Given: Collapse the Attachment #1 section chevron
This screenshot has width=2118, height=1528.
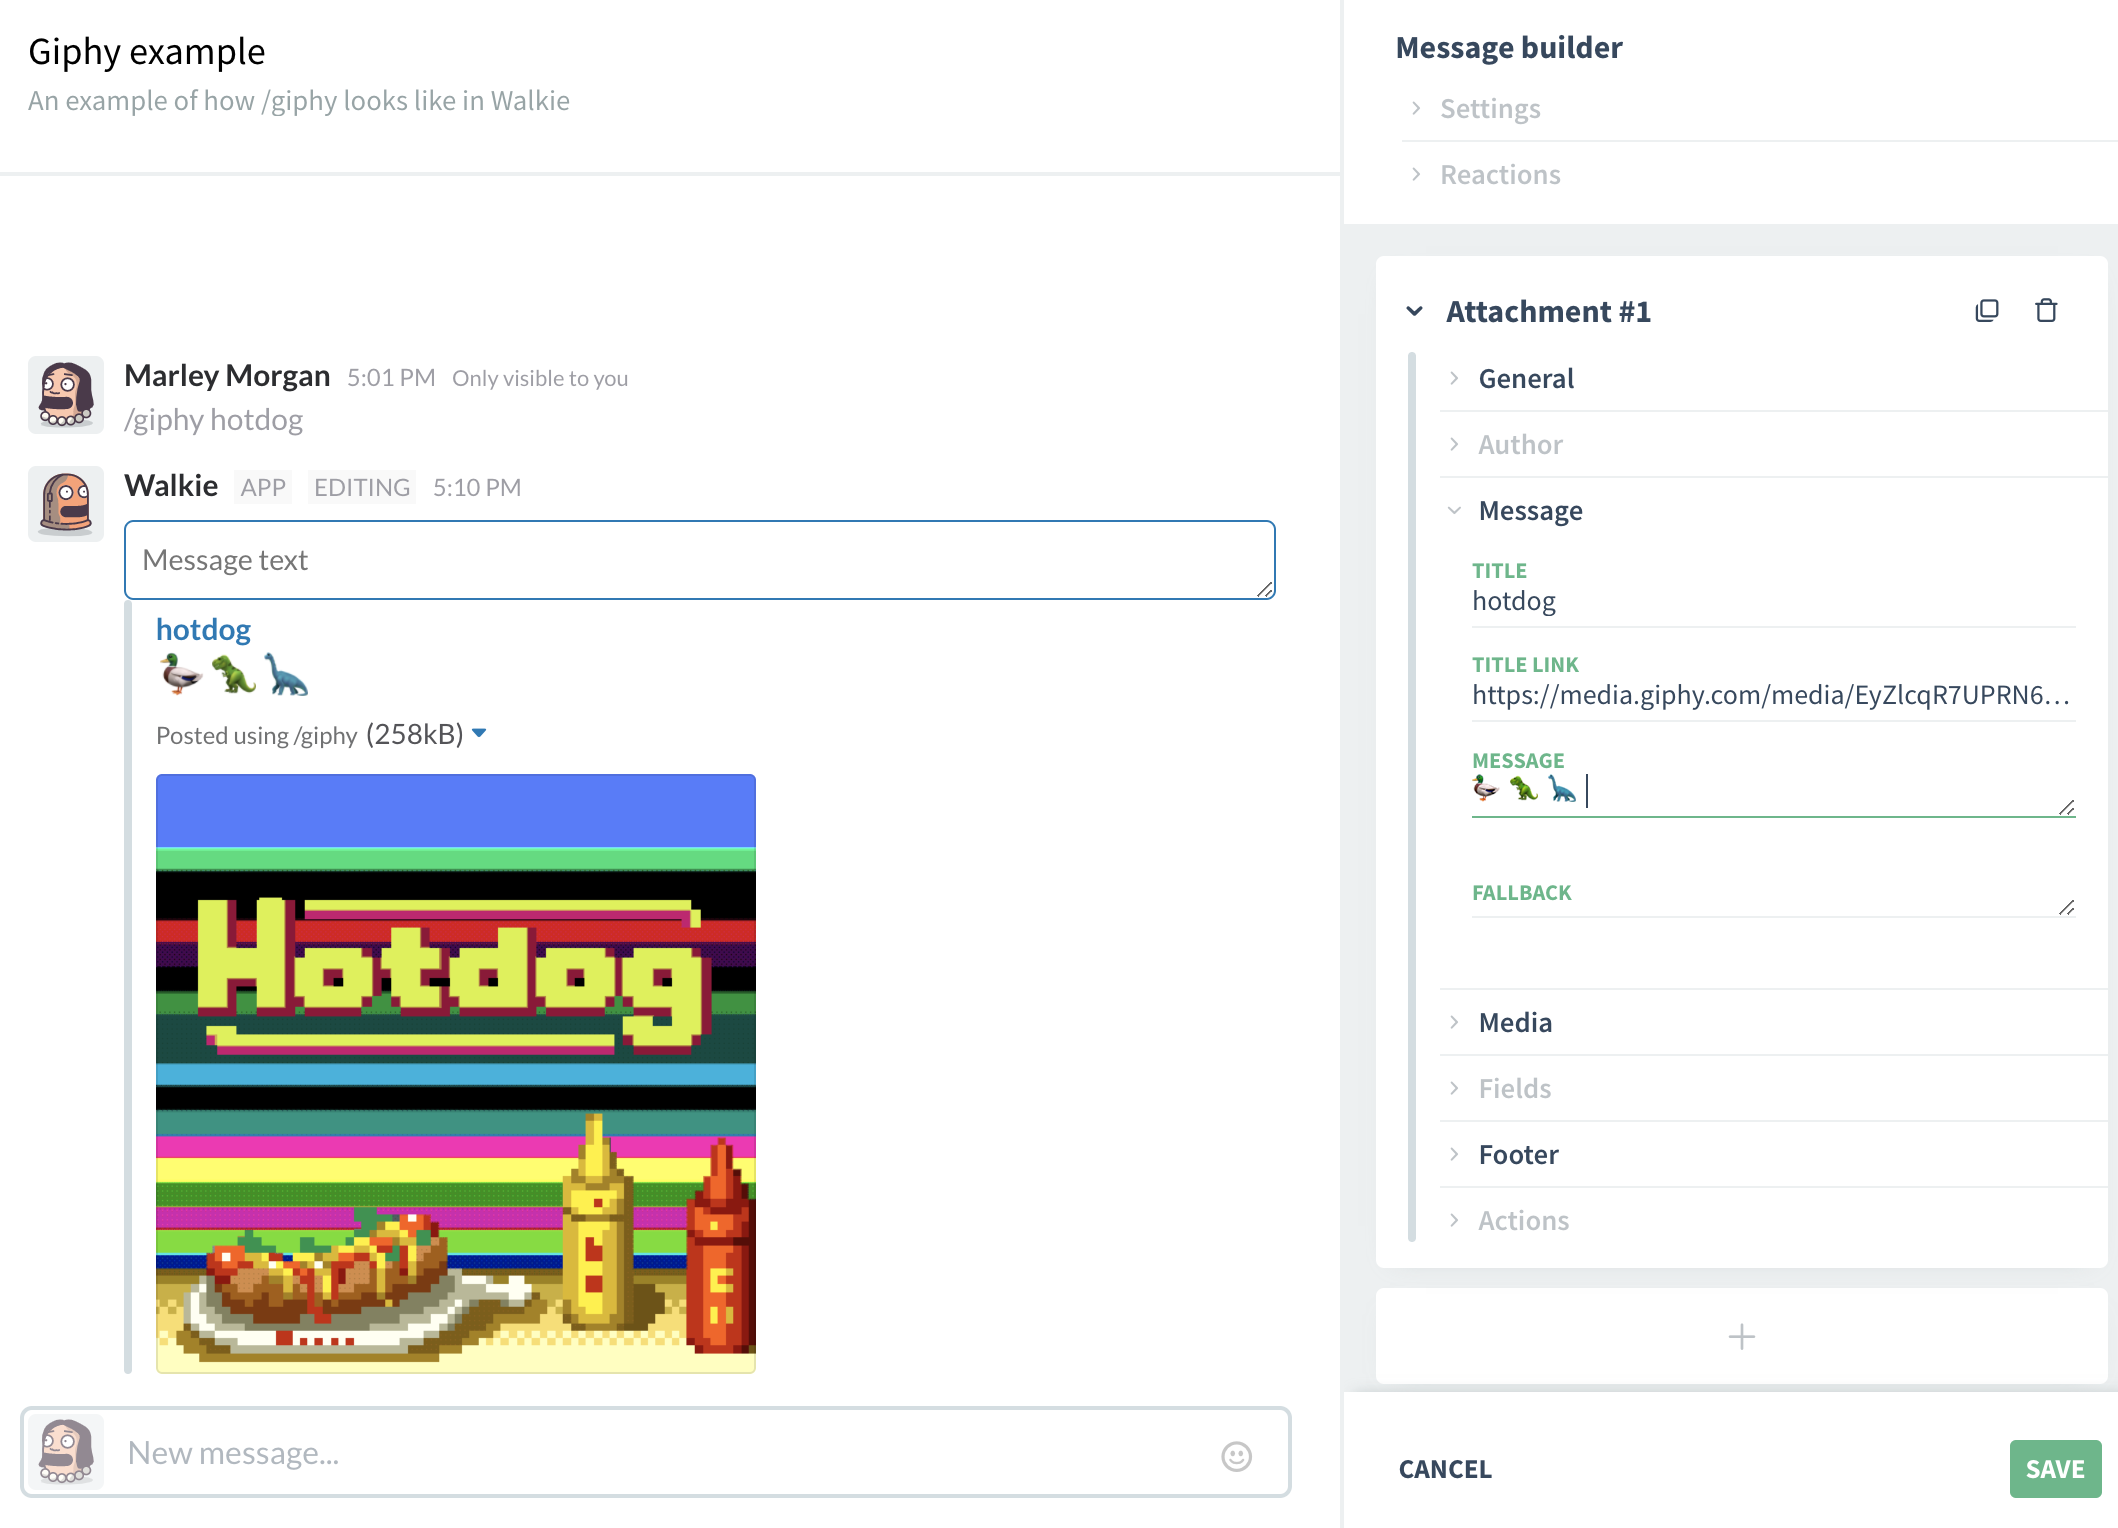Looking at the screenshot, I should click(x=1414, y=311).
